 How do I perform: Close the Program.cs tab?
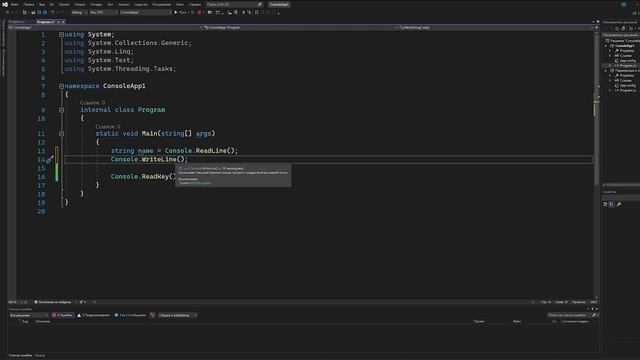coord(63,22)
